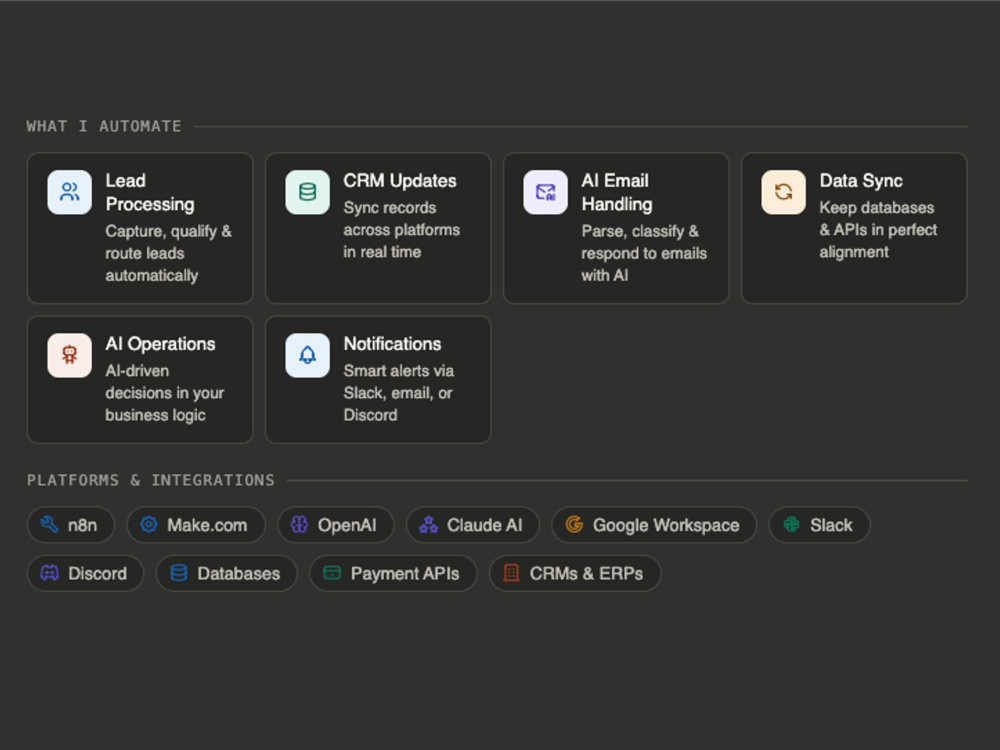The width and height of the screenshot is (1000, 750).
Task: Click the Discord gamepad icon
Action: tap(49, 573)
